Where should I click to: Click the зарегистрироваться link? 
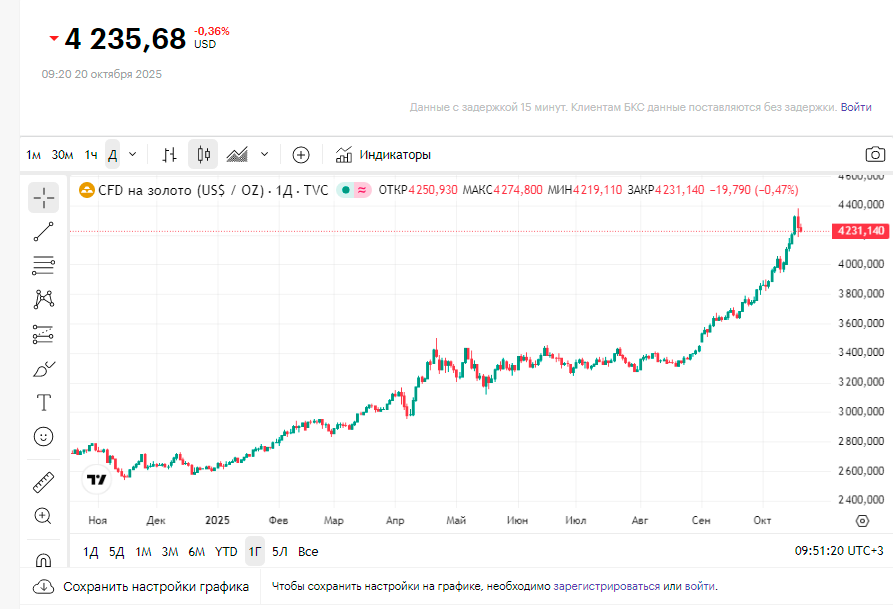pos(606,586)
